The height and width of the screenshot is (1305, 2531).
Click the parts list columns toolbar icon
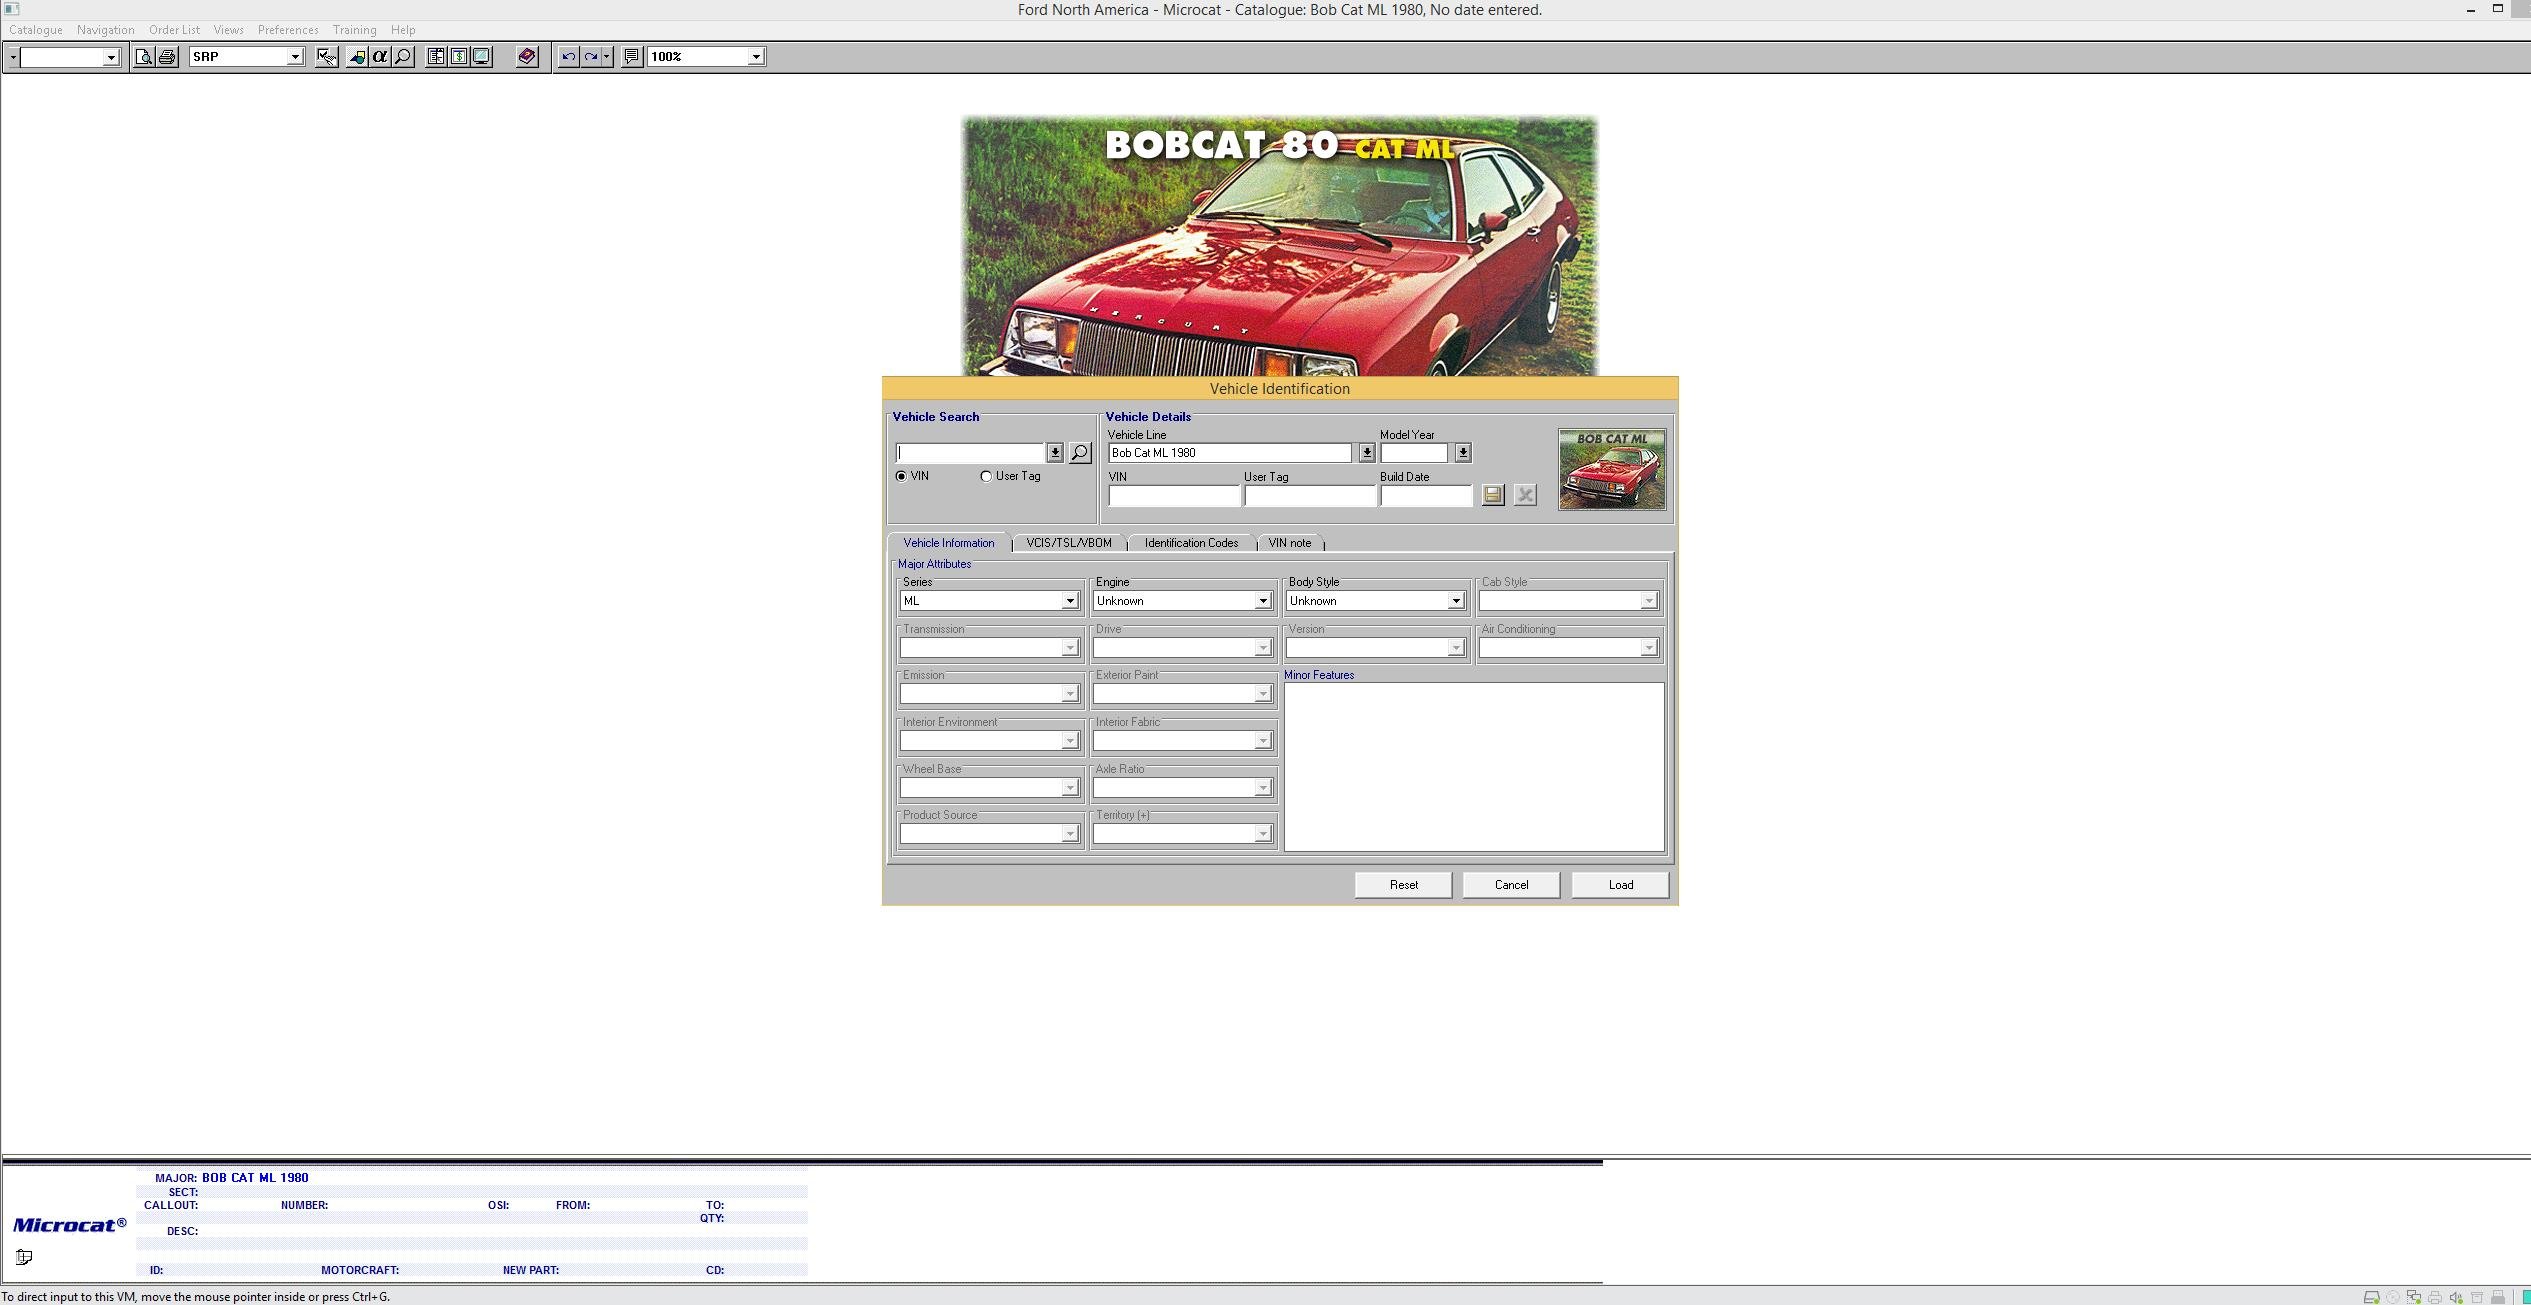click(436, 57)
